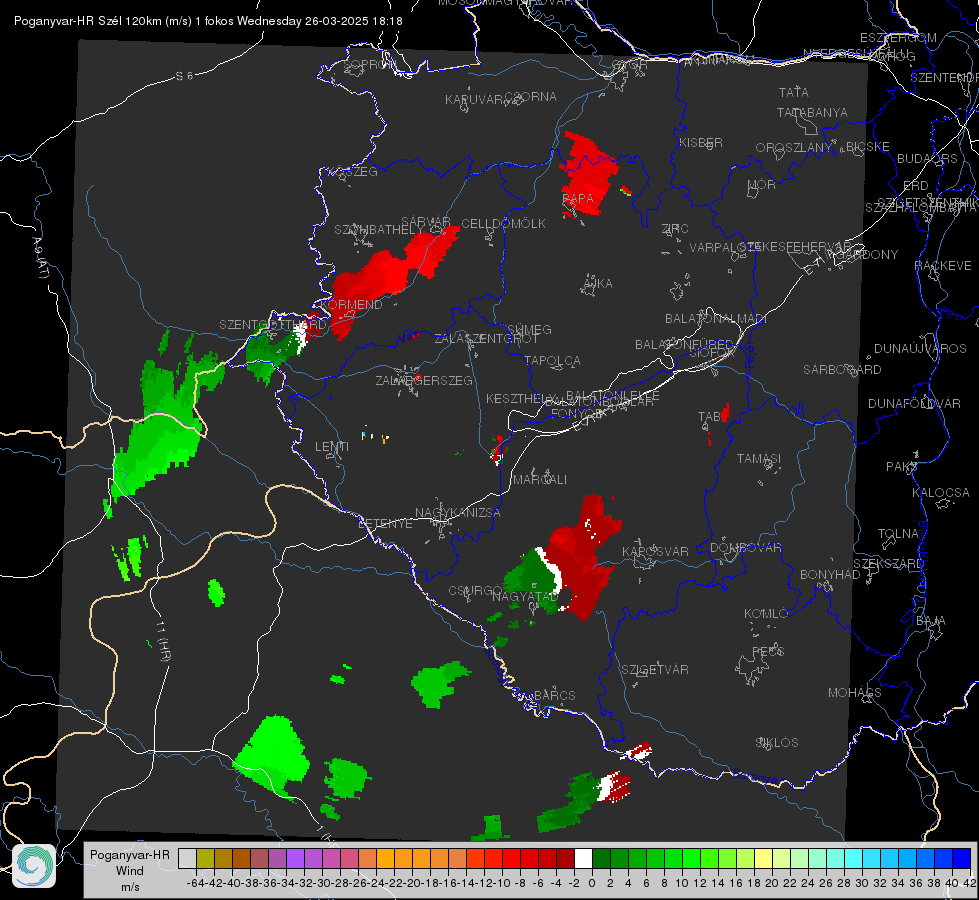Click the BARCS city label
The image size is (979, 900).
click(555, 696)
